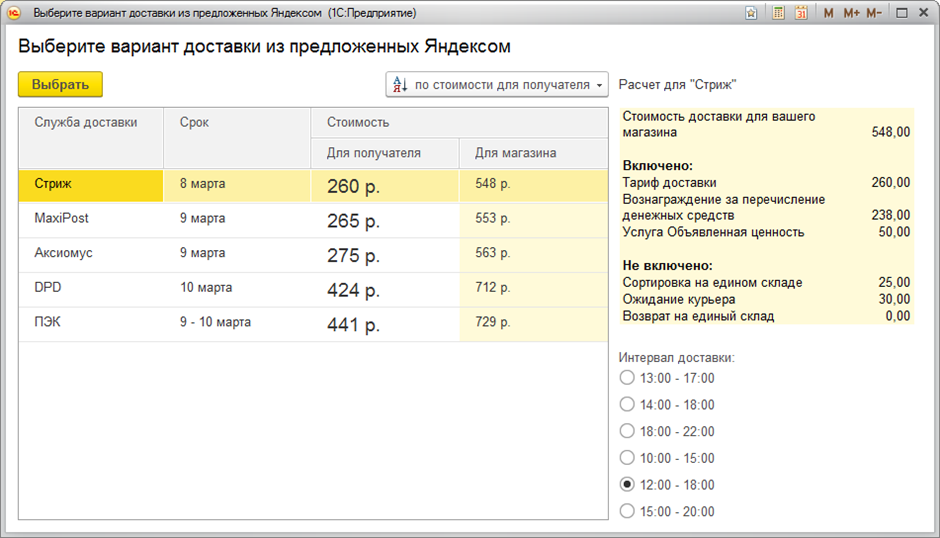Add the window to favorites with the star icon
940x538 pixels.
[x=752, y=13]
